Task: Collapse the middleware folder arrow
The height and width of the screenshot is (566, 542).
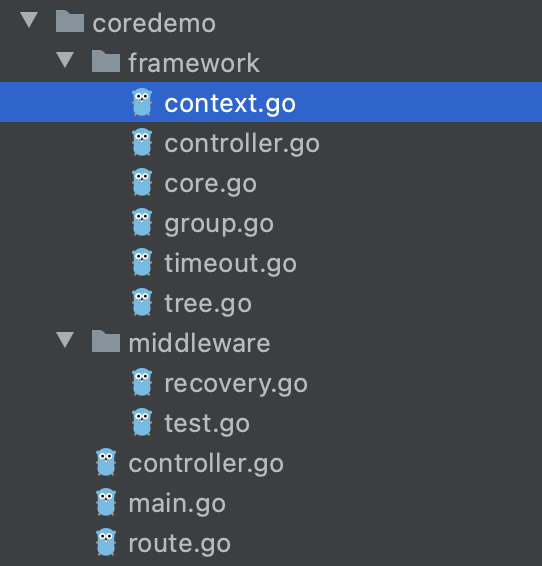Action: pos(65,340)
